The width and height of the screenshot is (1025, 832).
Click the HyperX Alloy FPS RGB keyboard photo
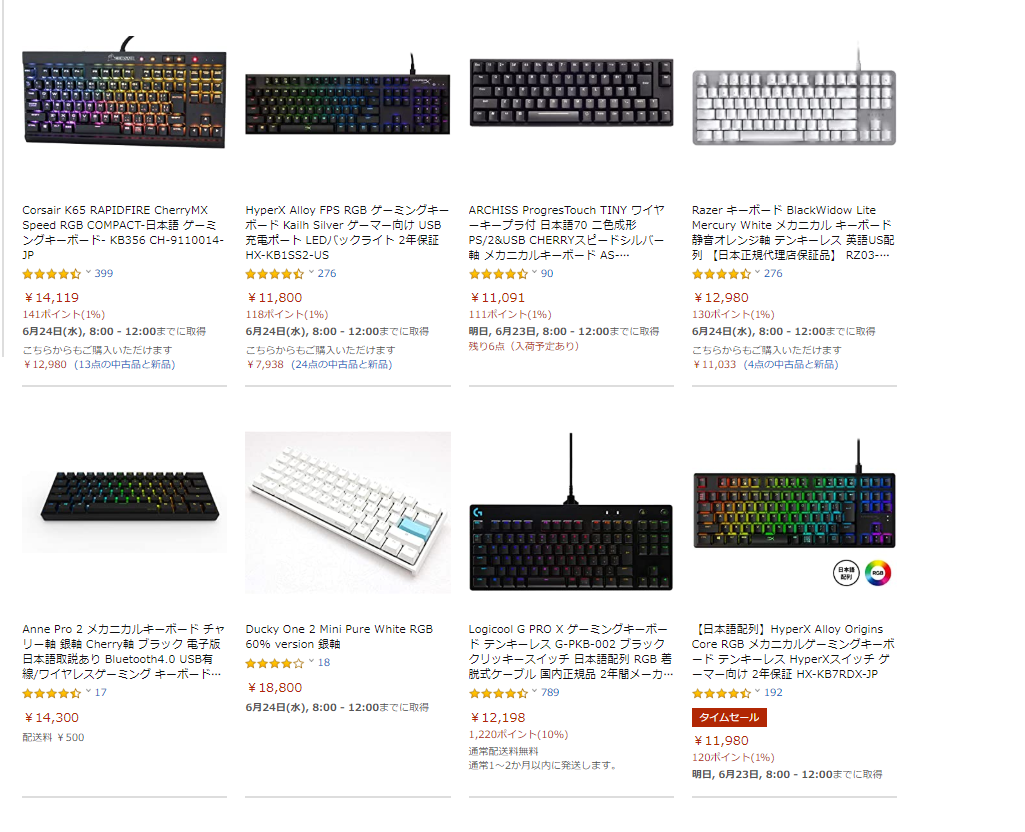point(347,95)
